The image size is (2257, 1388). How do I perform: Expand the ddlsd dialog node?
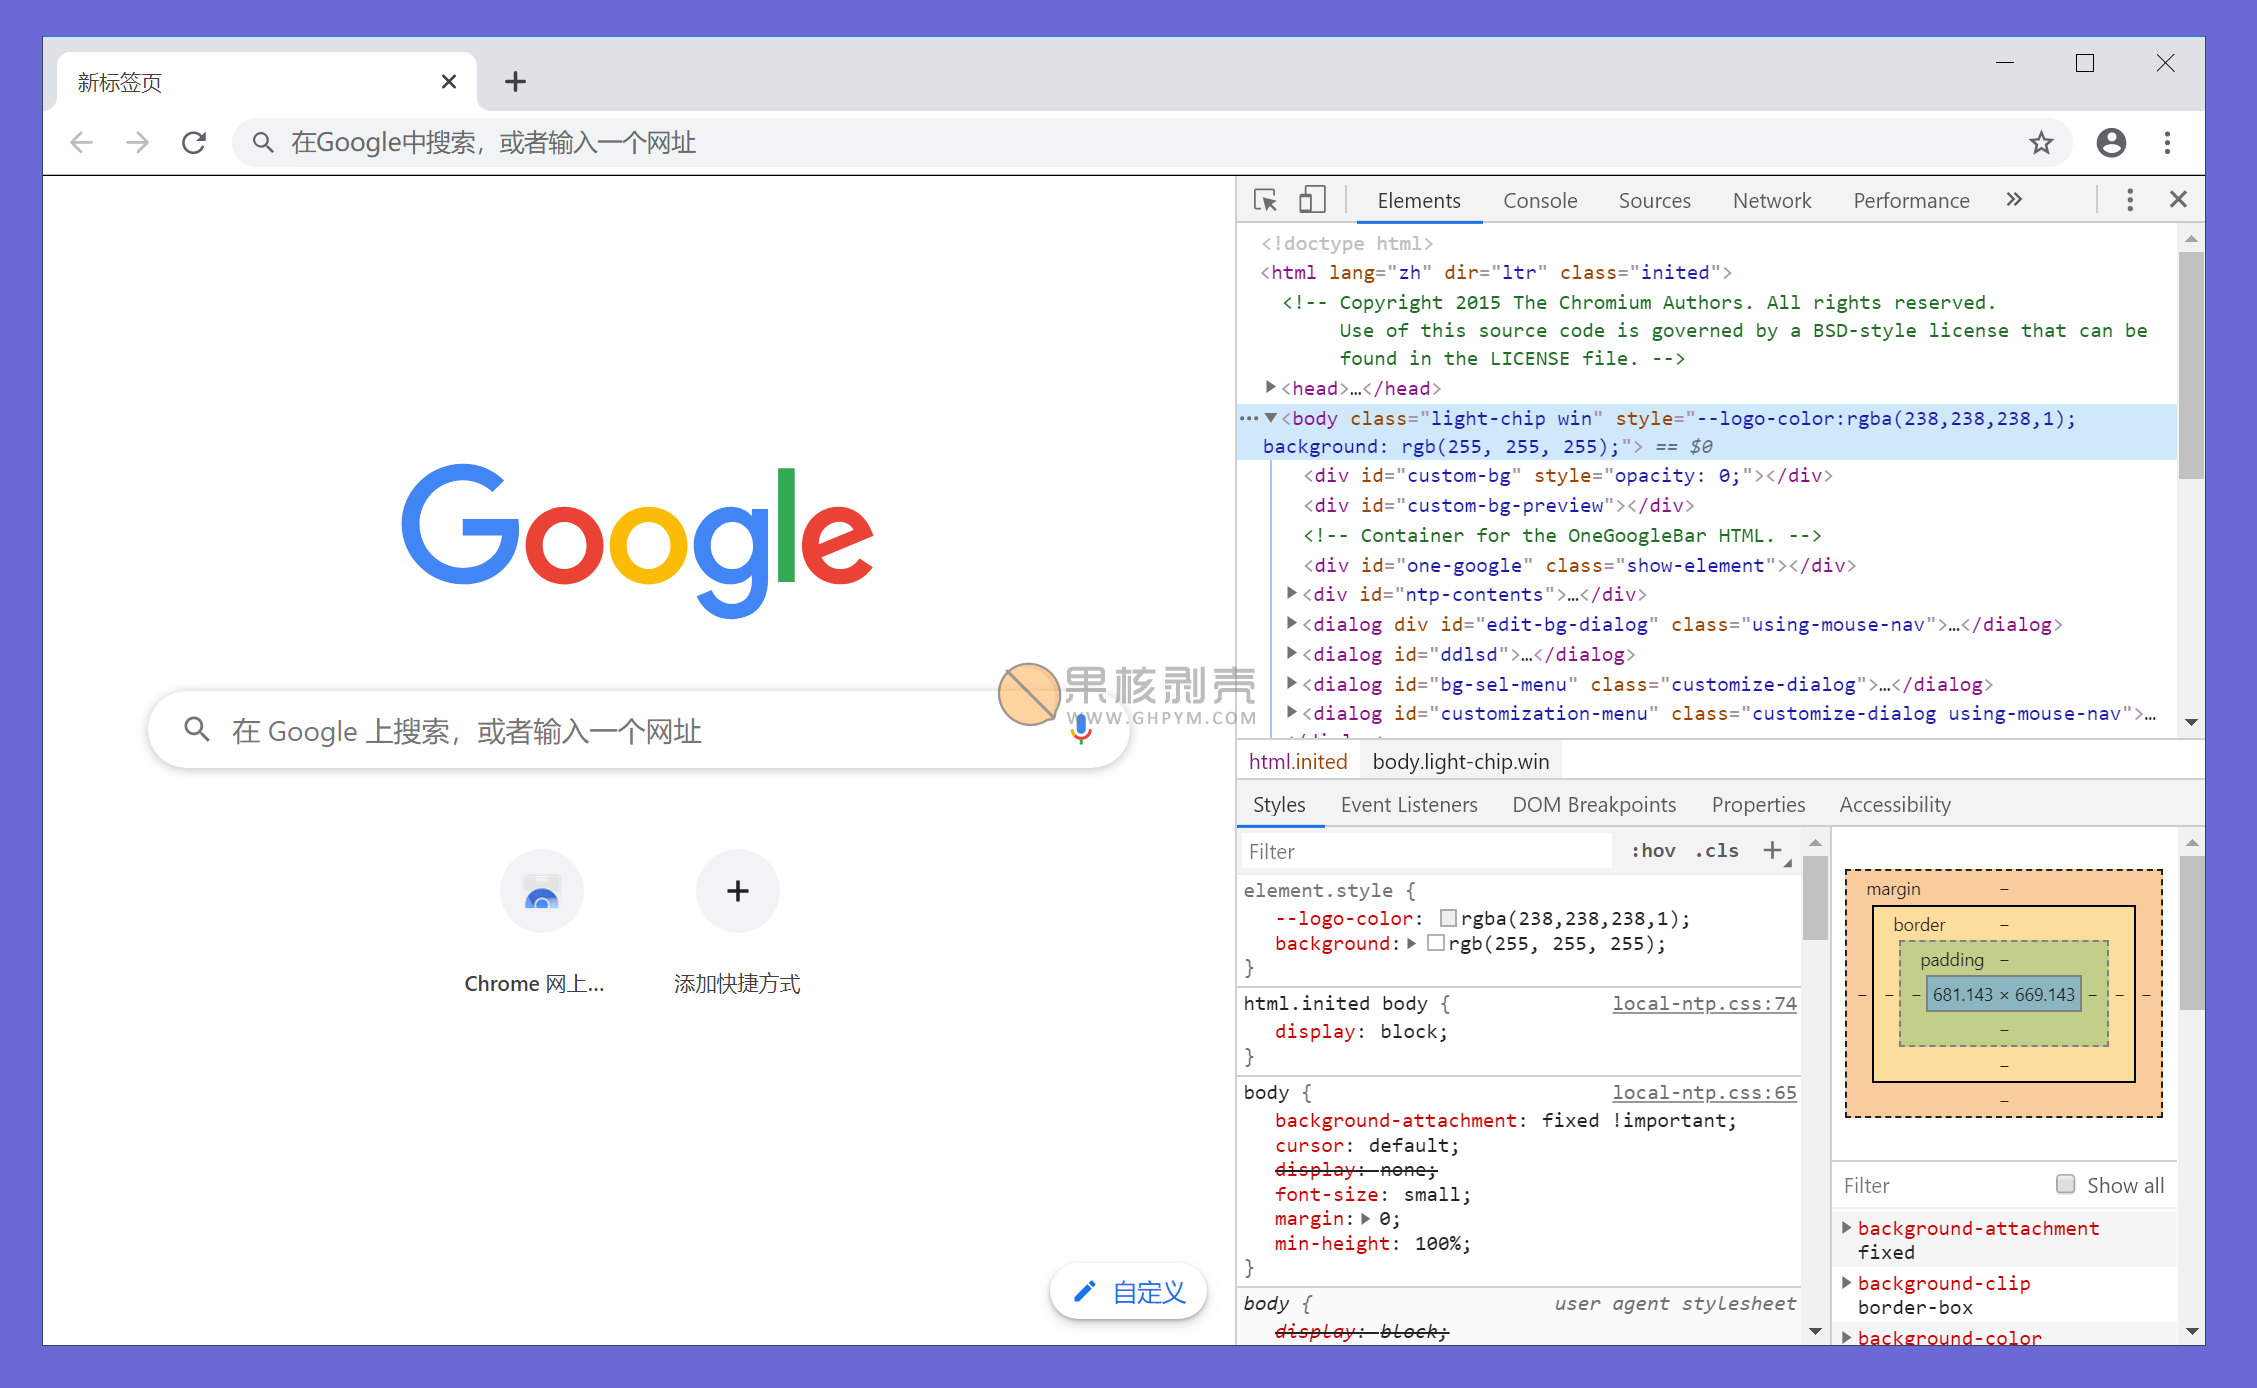1292,653
